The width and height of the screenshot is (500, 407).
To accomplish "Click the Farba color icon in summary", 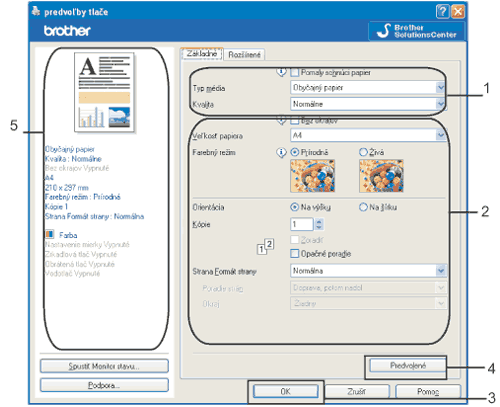I will [x=49, y=234].
